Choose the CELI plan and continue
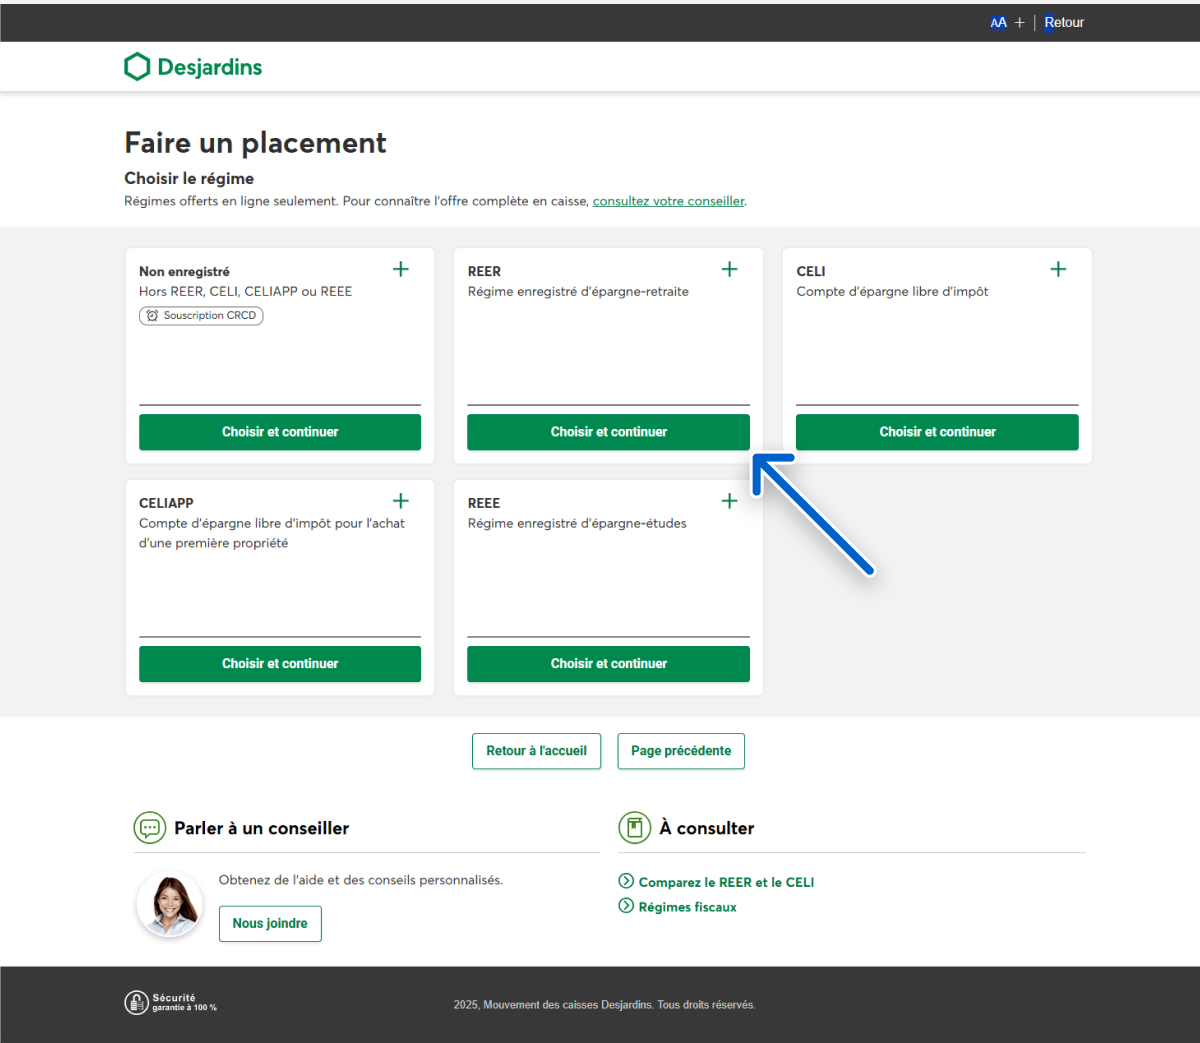1200x1043 pixels. point(937,432)
